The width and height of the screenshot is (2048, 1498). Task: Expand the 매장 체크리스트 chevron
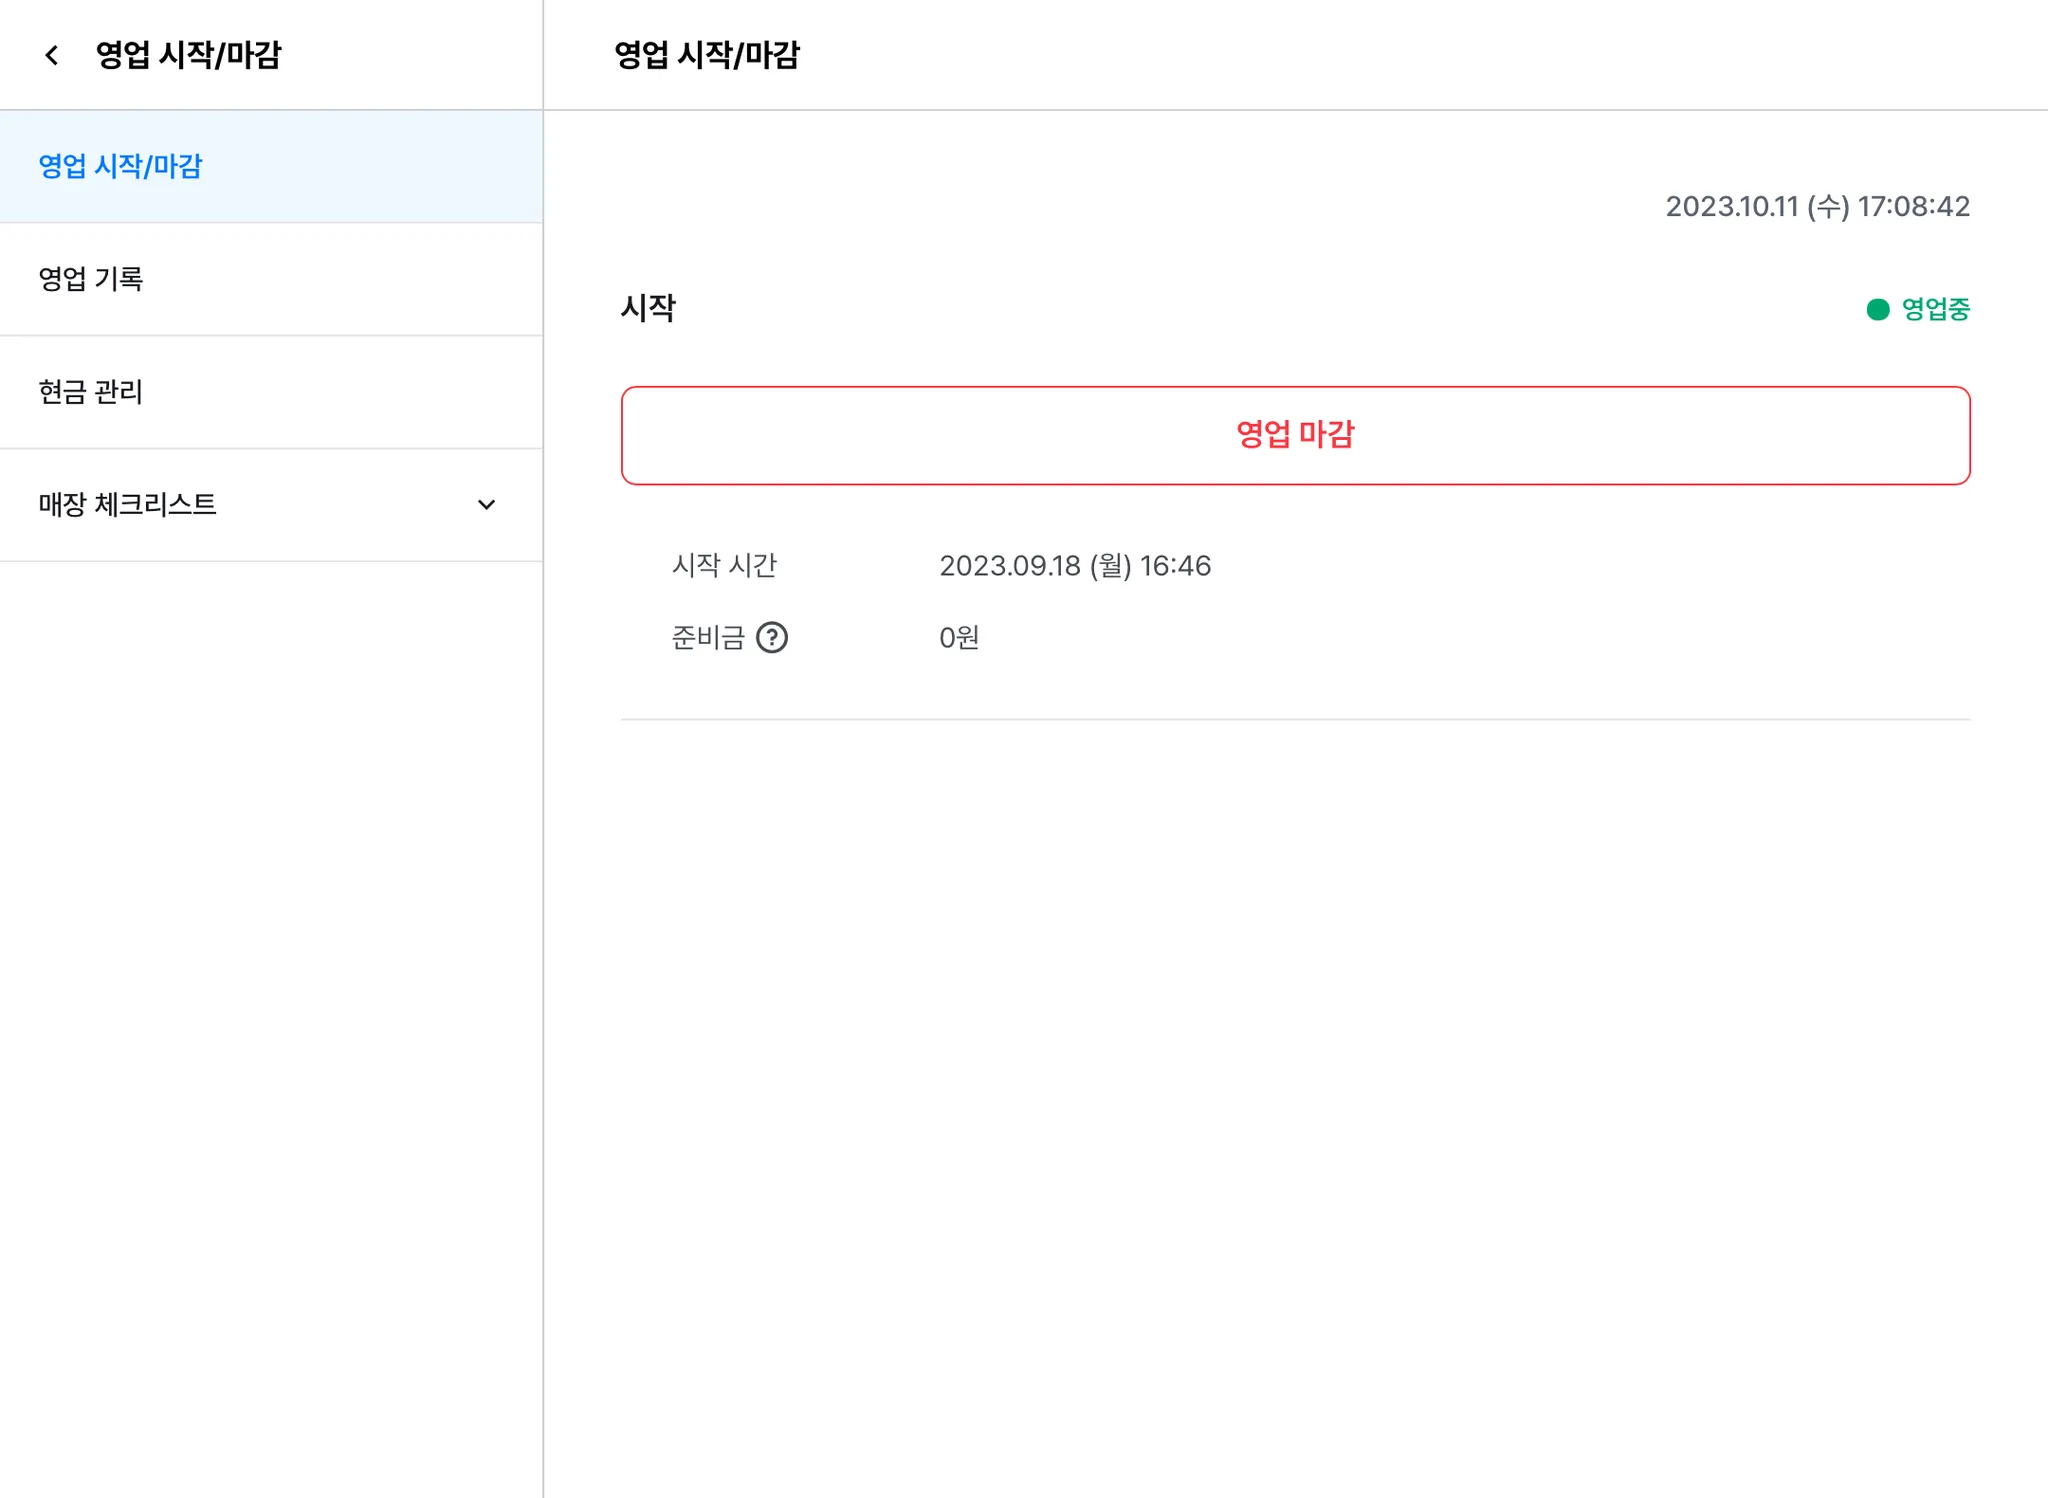486,505
